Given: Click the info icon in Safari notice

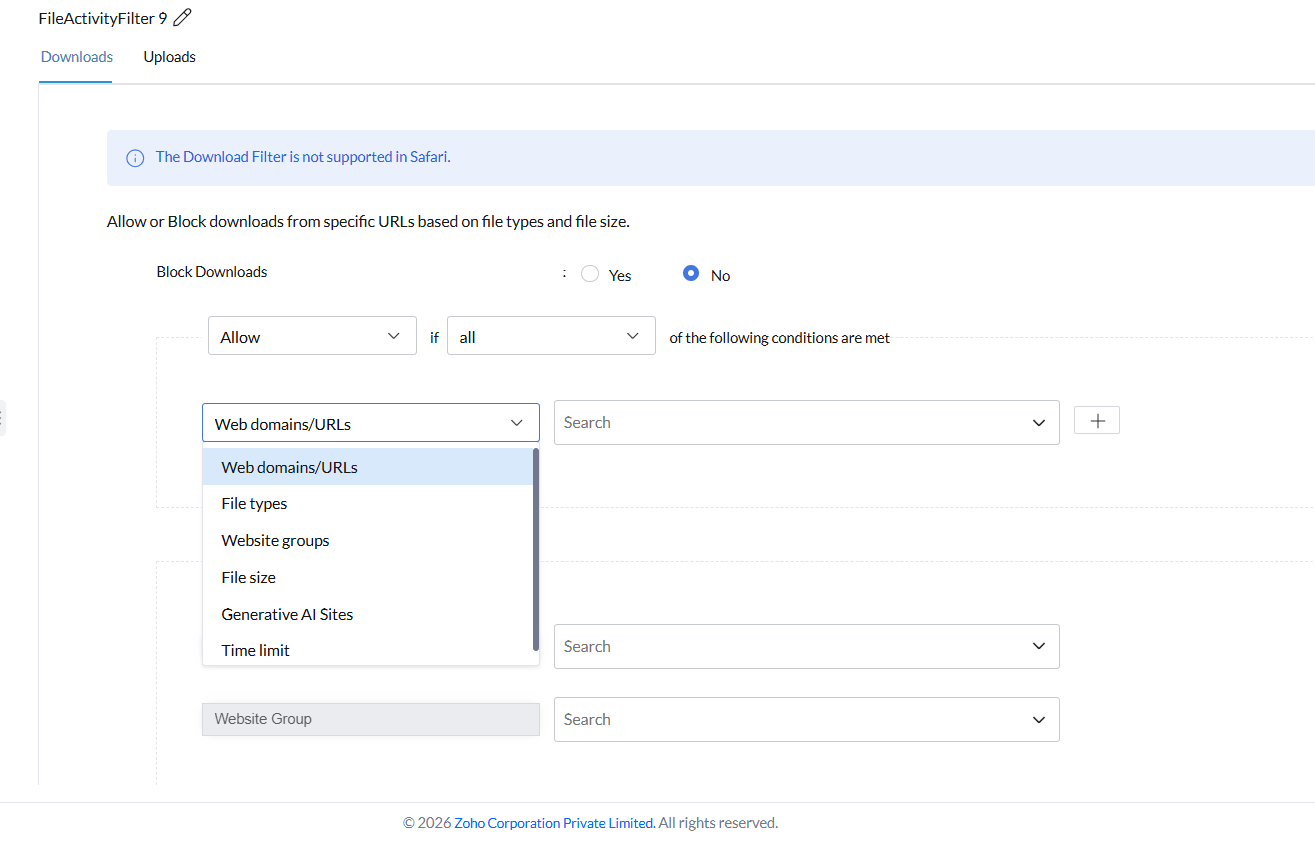Looking at the screenshot, I should coord(135,158).
